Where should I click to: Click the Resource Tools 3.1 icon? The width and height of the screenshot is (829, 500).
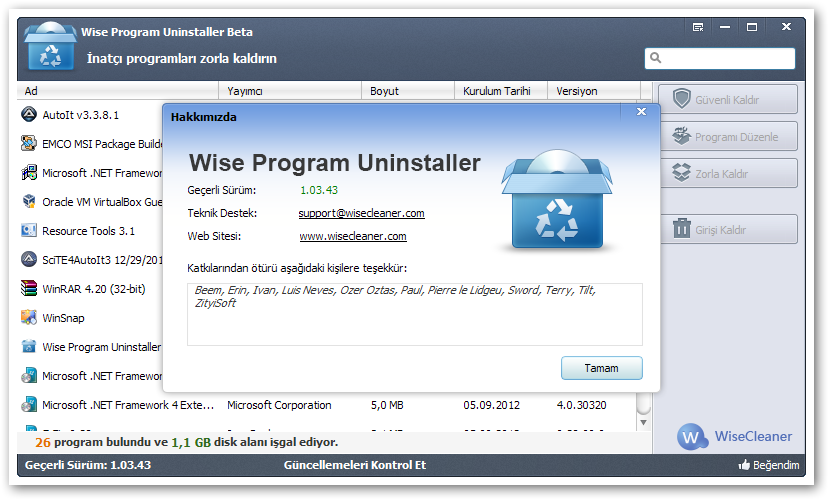[x=29, y=231]
